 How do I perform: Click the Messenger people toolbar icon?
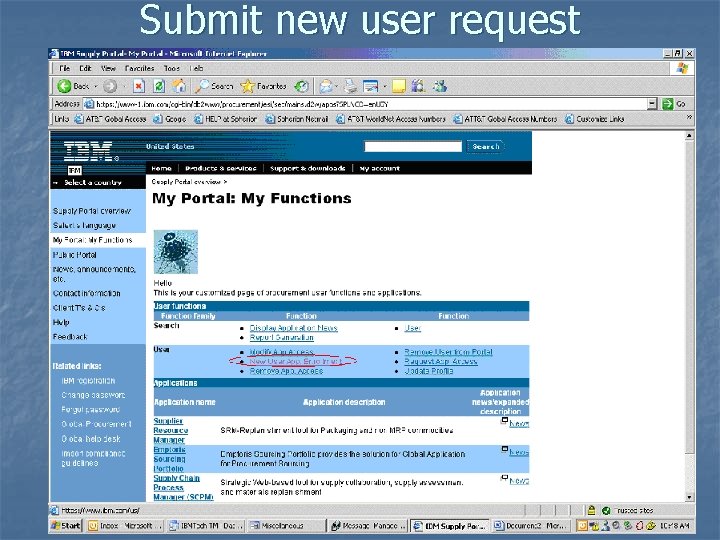(439, 86)
